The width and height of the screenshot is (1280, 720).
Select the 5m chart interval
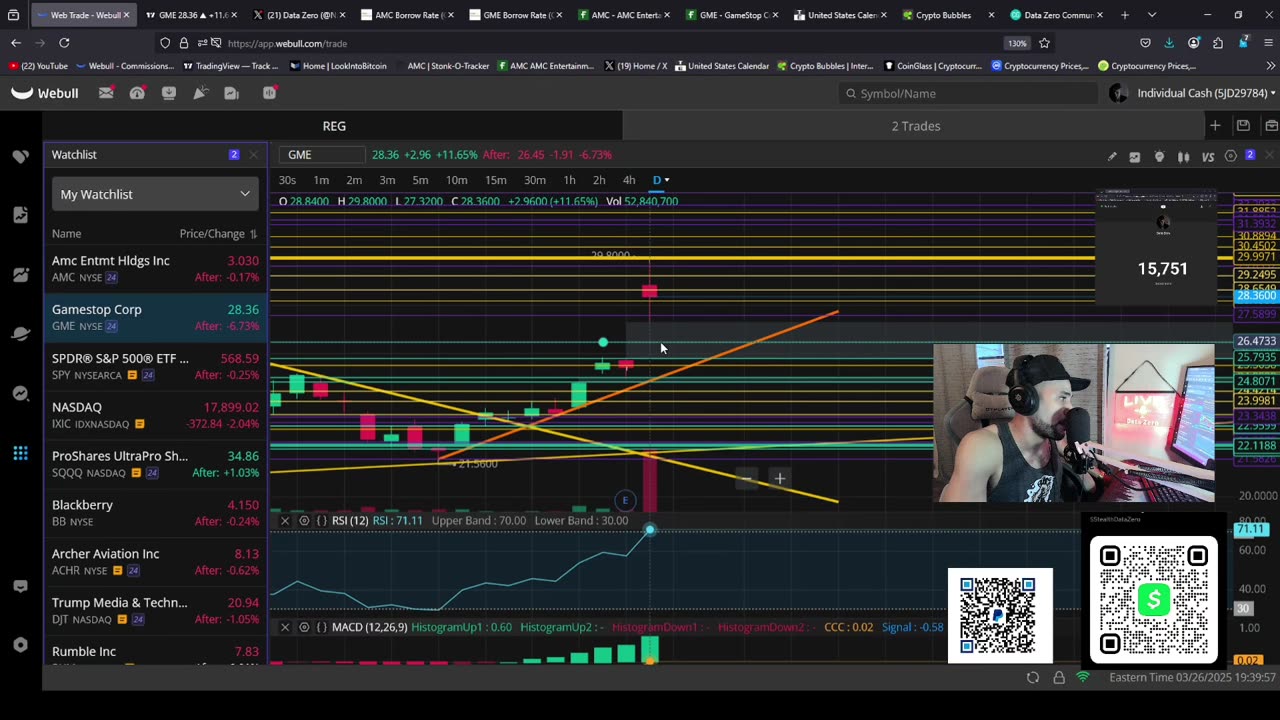pyautogui.click(x=420, y=180)
